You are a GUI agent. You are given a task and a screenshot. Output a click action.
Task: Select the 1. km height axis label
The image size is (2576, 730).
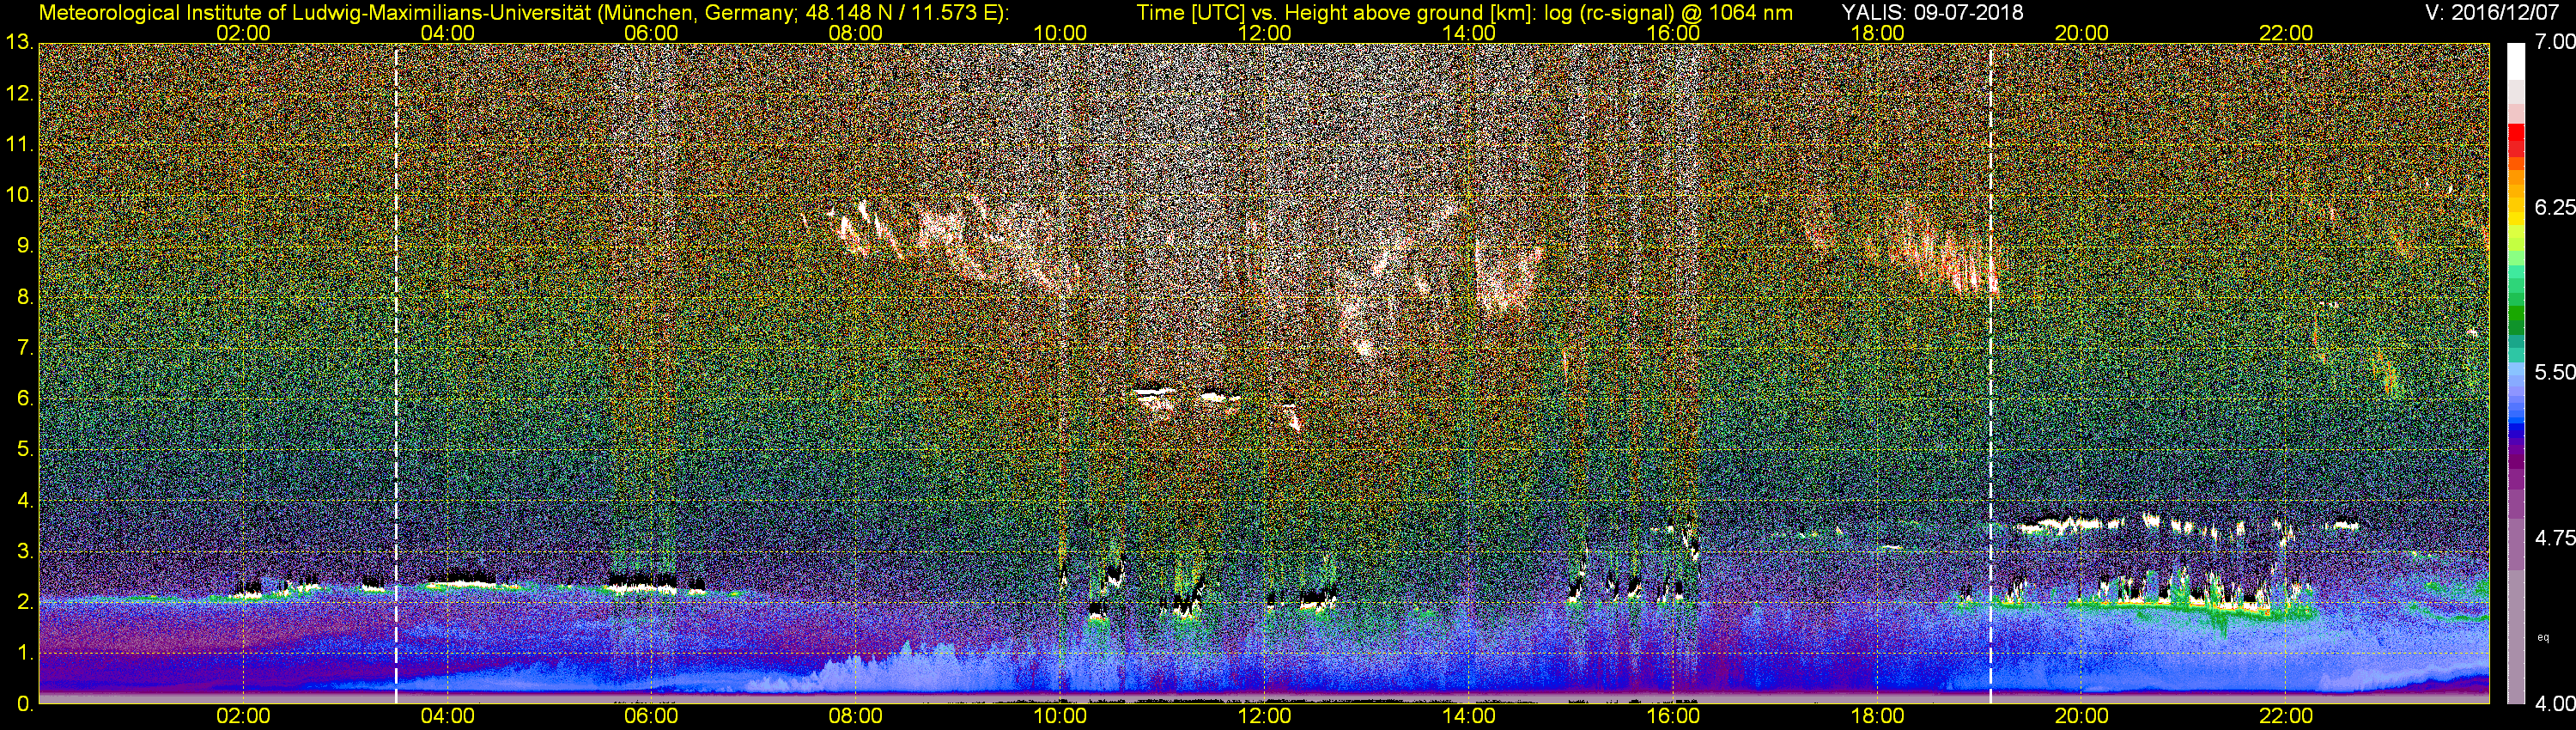click(x=24, y=653)
